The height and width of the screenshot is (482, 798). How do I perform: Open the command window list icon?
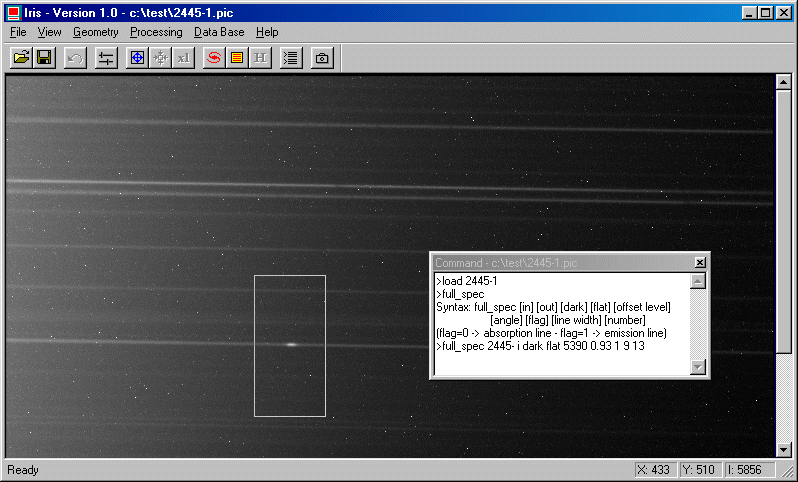pos(291,58)
